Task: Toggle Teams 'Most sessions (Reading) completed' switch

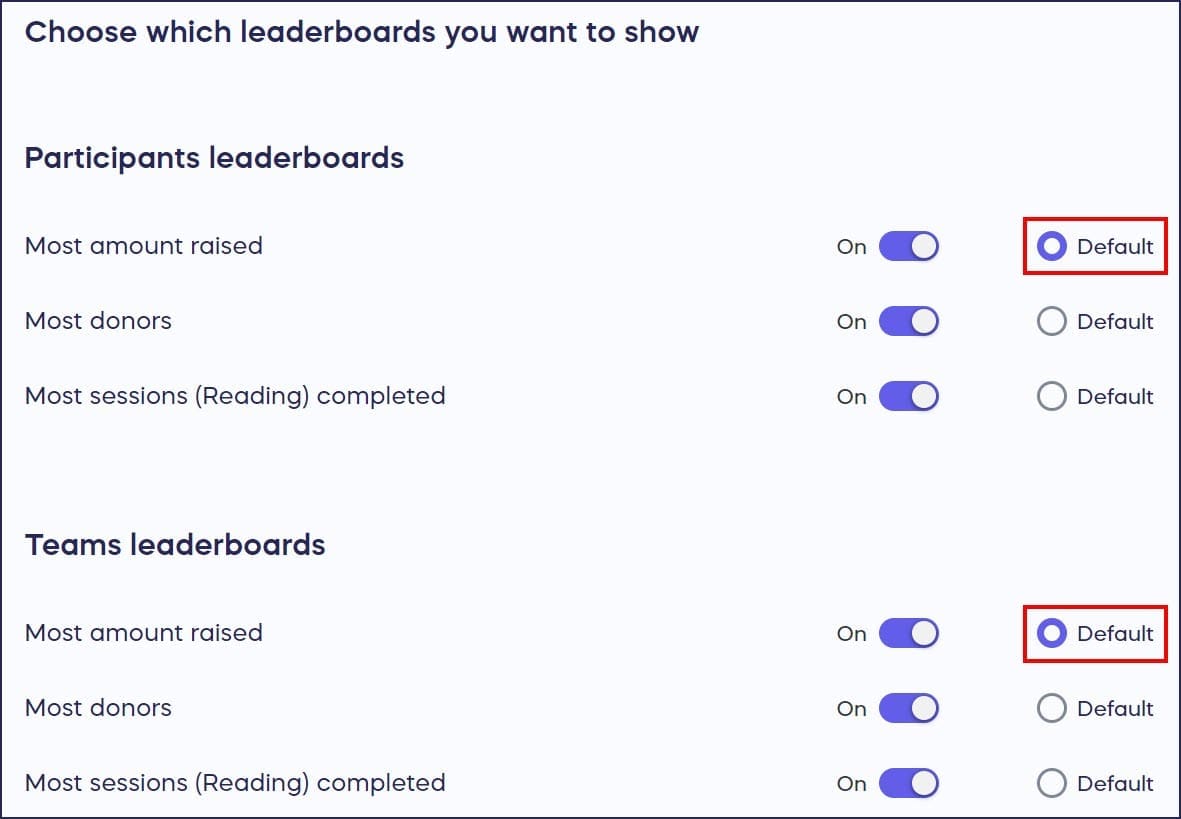Action: click(x=908, y=783)
